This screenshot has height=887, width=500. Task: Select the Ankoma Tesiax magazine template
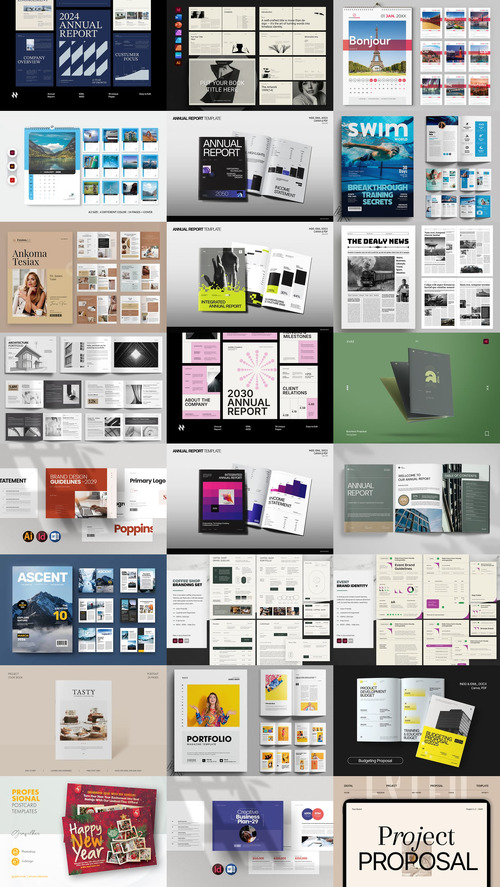(83, 277)
